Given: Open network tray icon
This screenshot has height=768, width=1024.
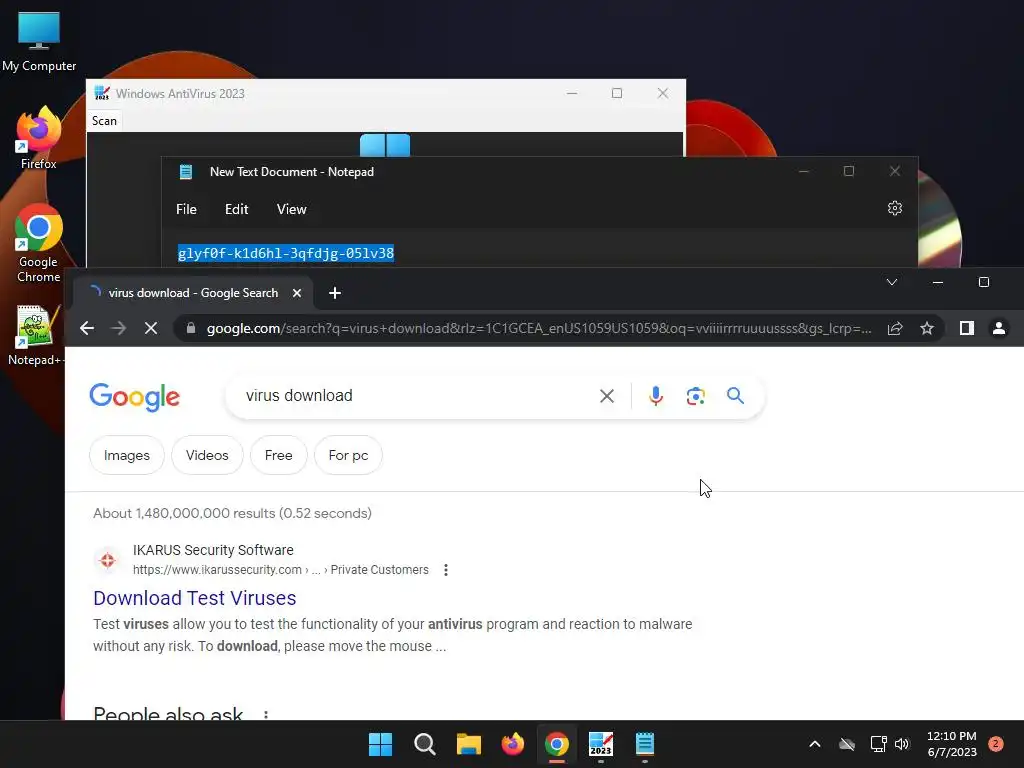Looking at the screenshot, I should [878, 744].
